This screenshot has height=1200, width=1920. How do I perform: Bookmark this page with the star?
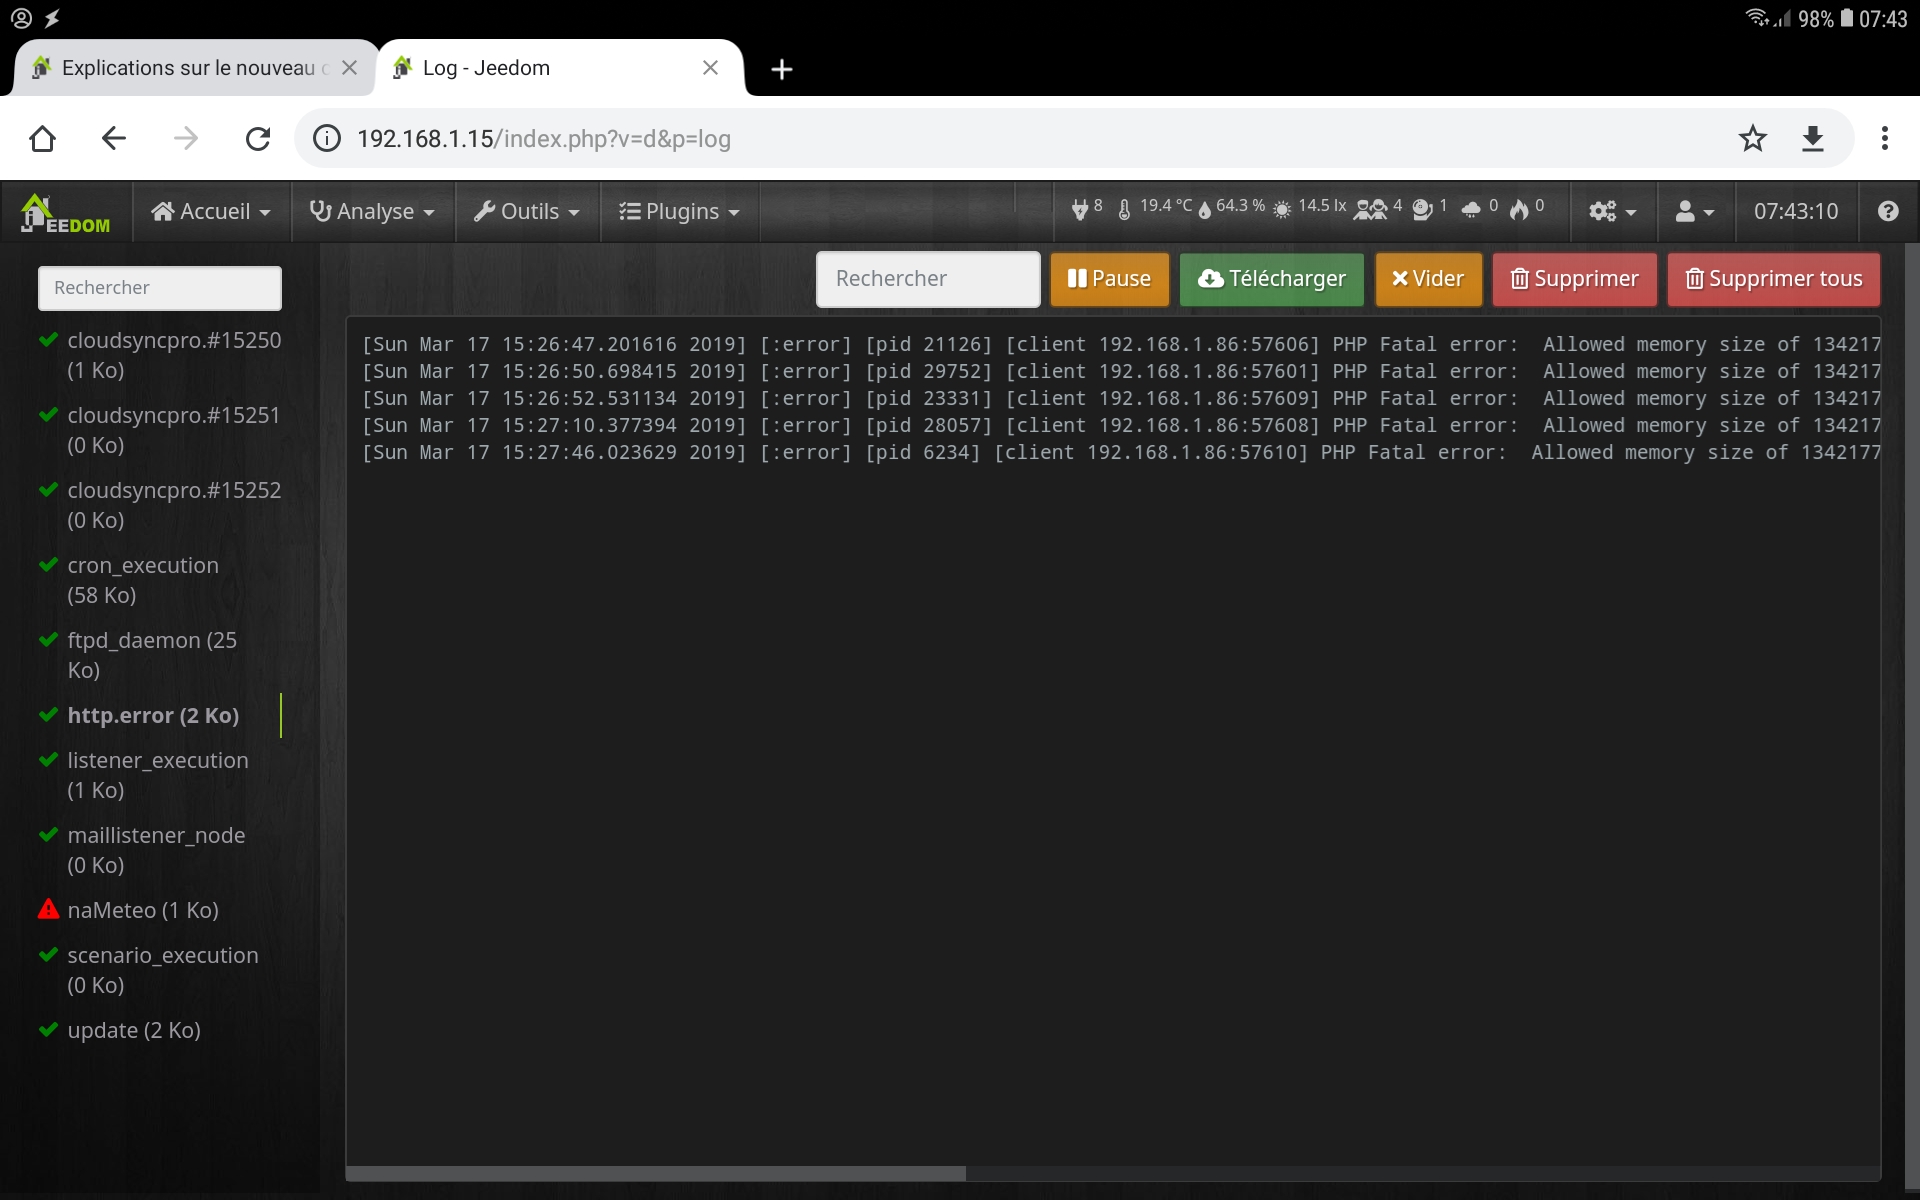pos(1752,138)
